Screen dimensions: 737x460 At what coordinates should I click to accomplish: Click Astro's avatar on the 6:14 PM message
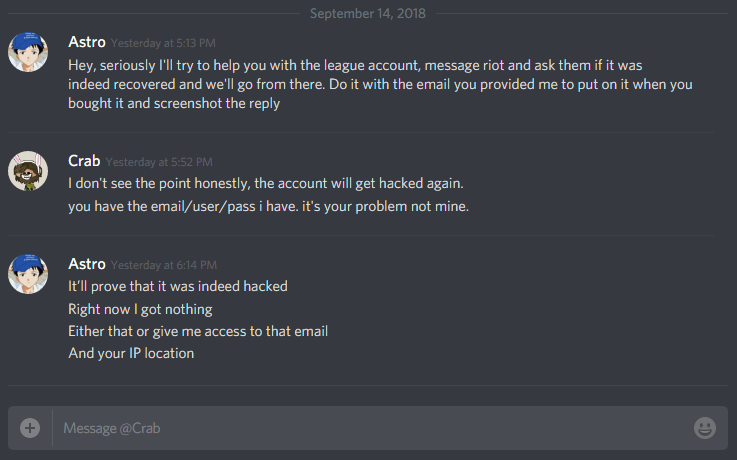[x=28, y=274]
